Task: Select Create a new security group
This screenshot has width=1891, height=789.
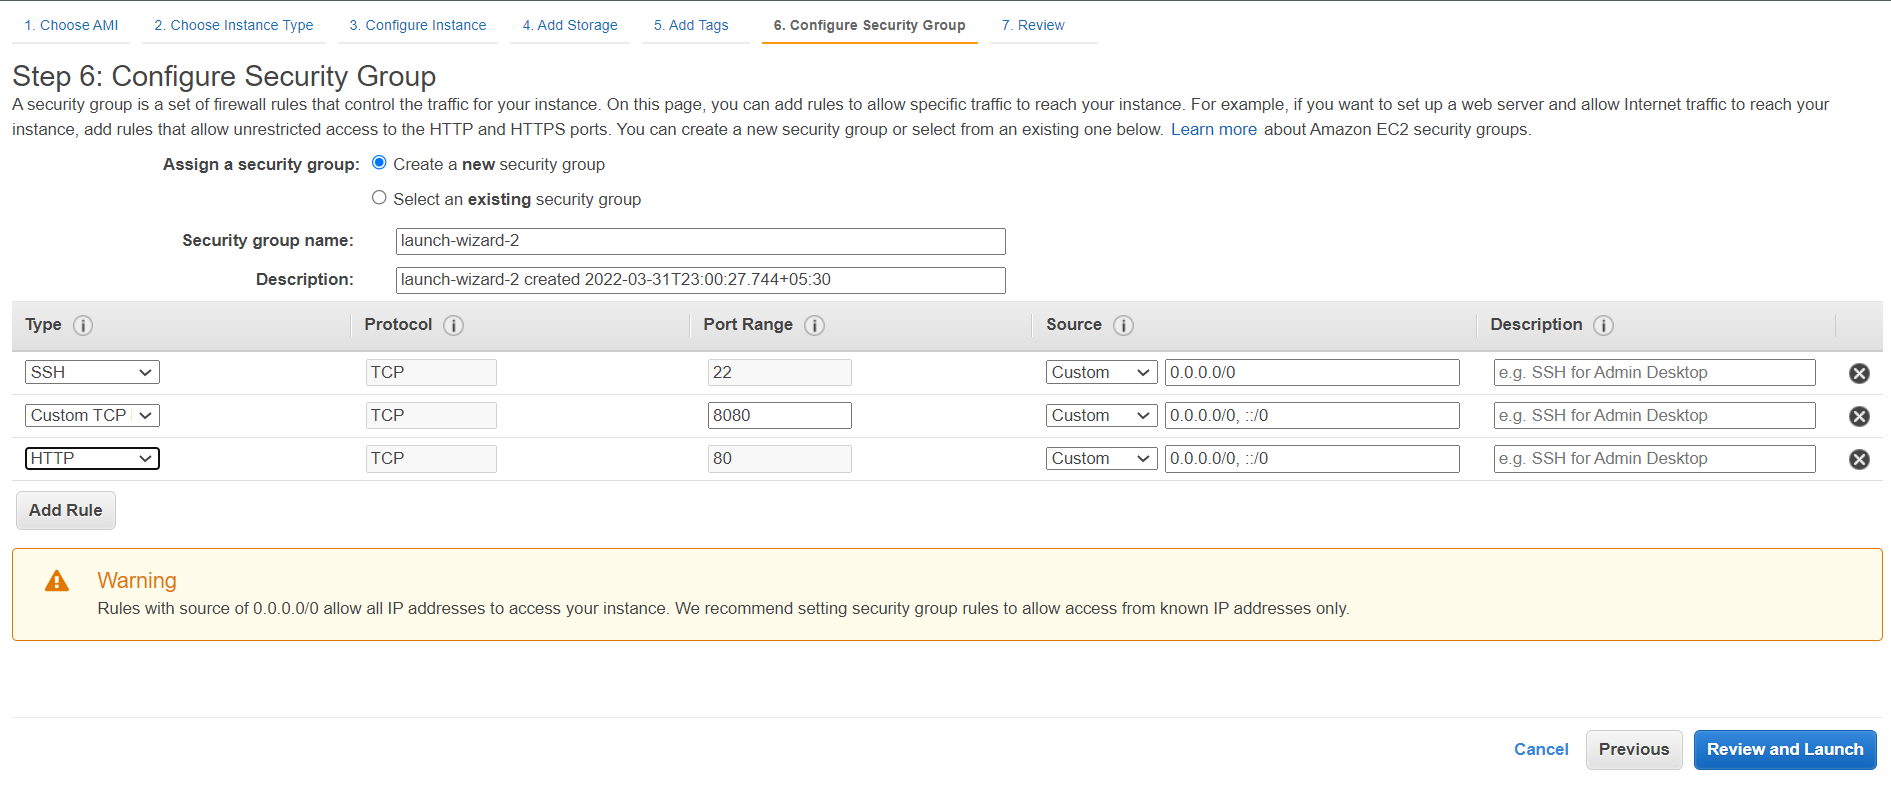Action: point(379,163)
